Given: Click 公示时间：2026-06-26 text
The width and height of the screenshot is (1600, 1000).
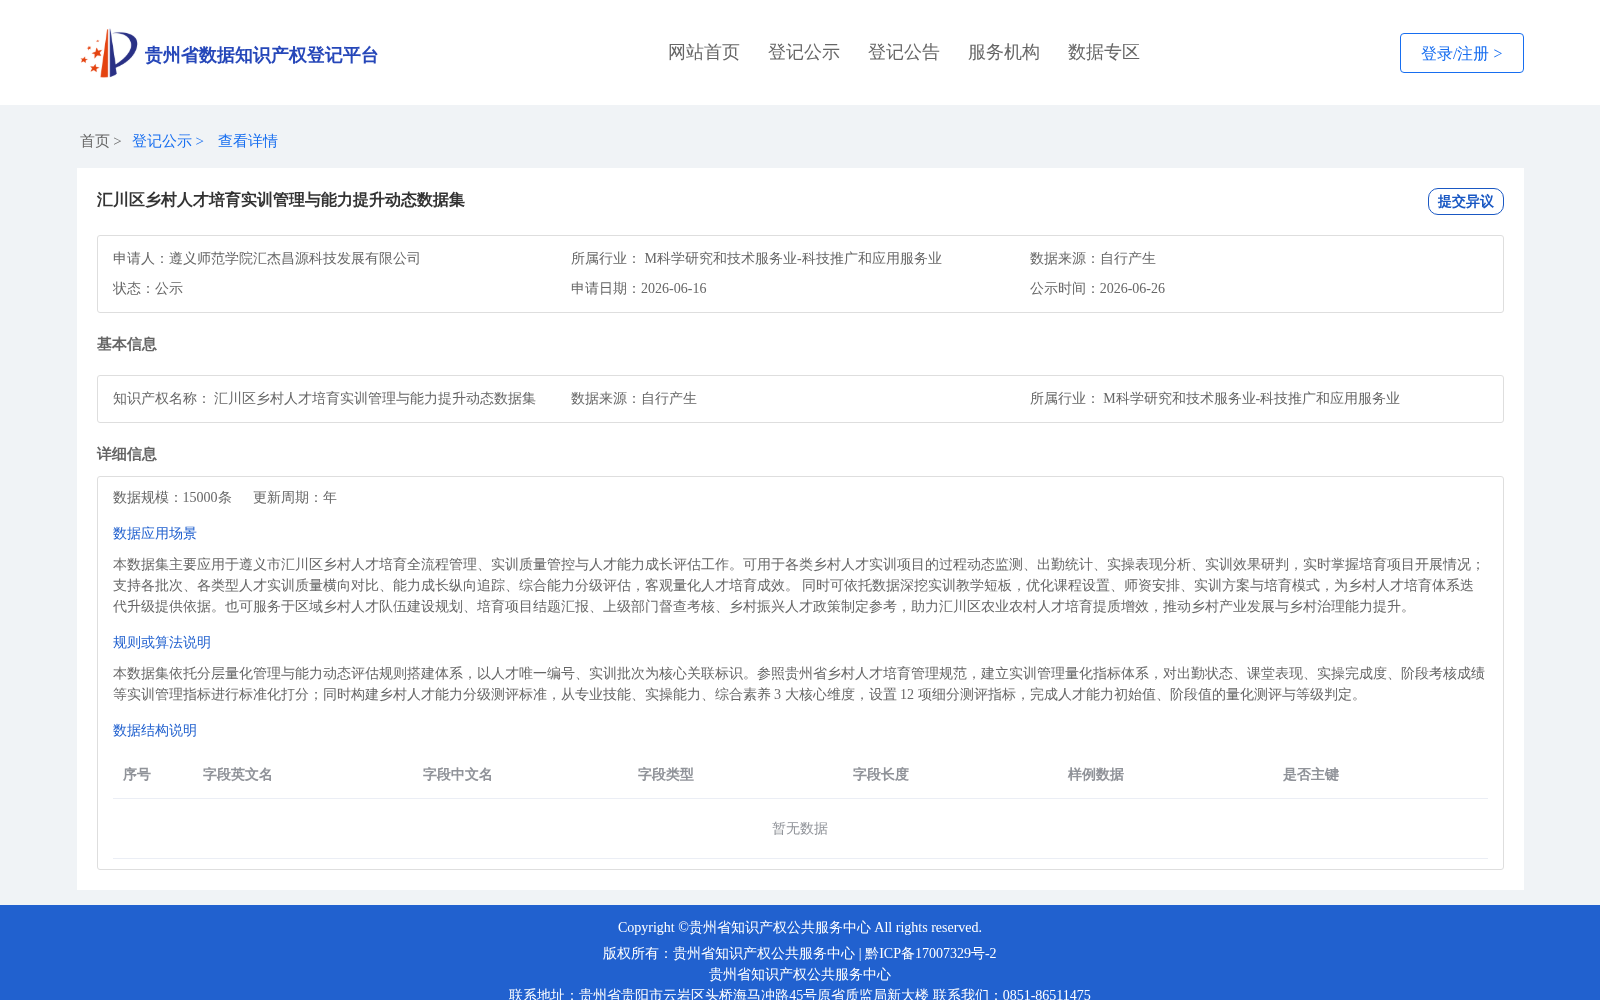Looking at the screenshot, I should pos(1098,288).
